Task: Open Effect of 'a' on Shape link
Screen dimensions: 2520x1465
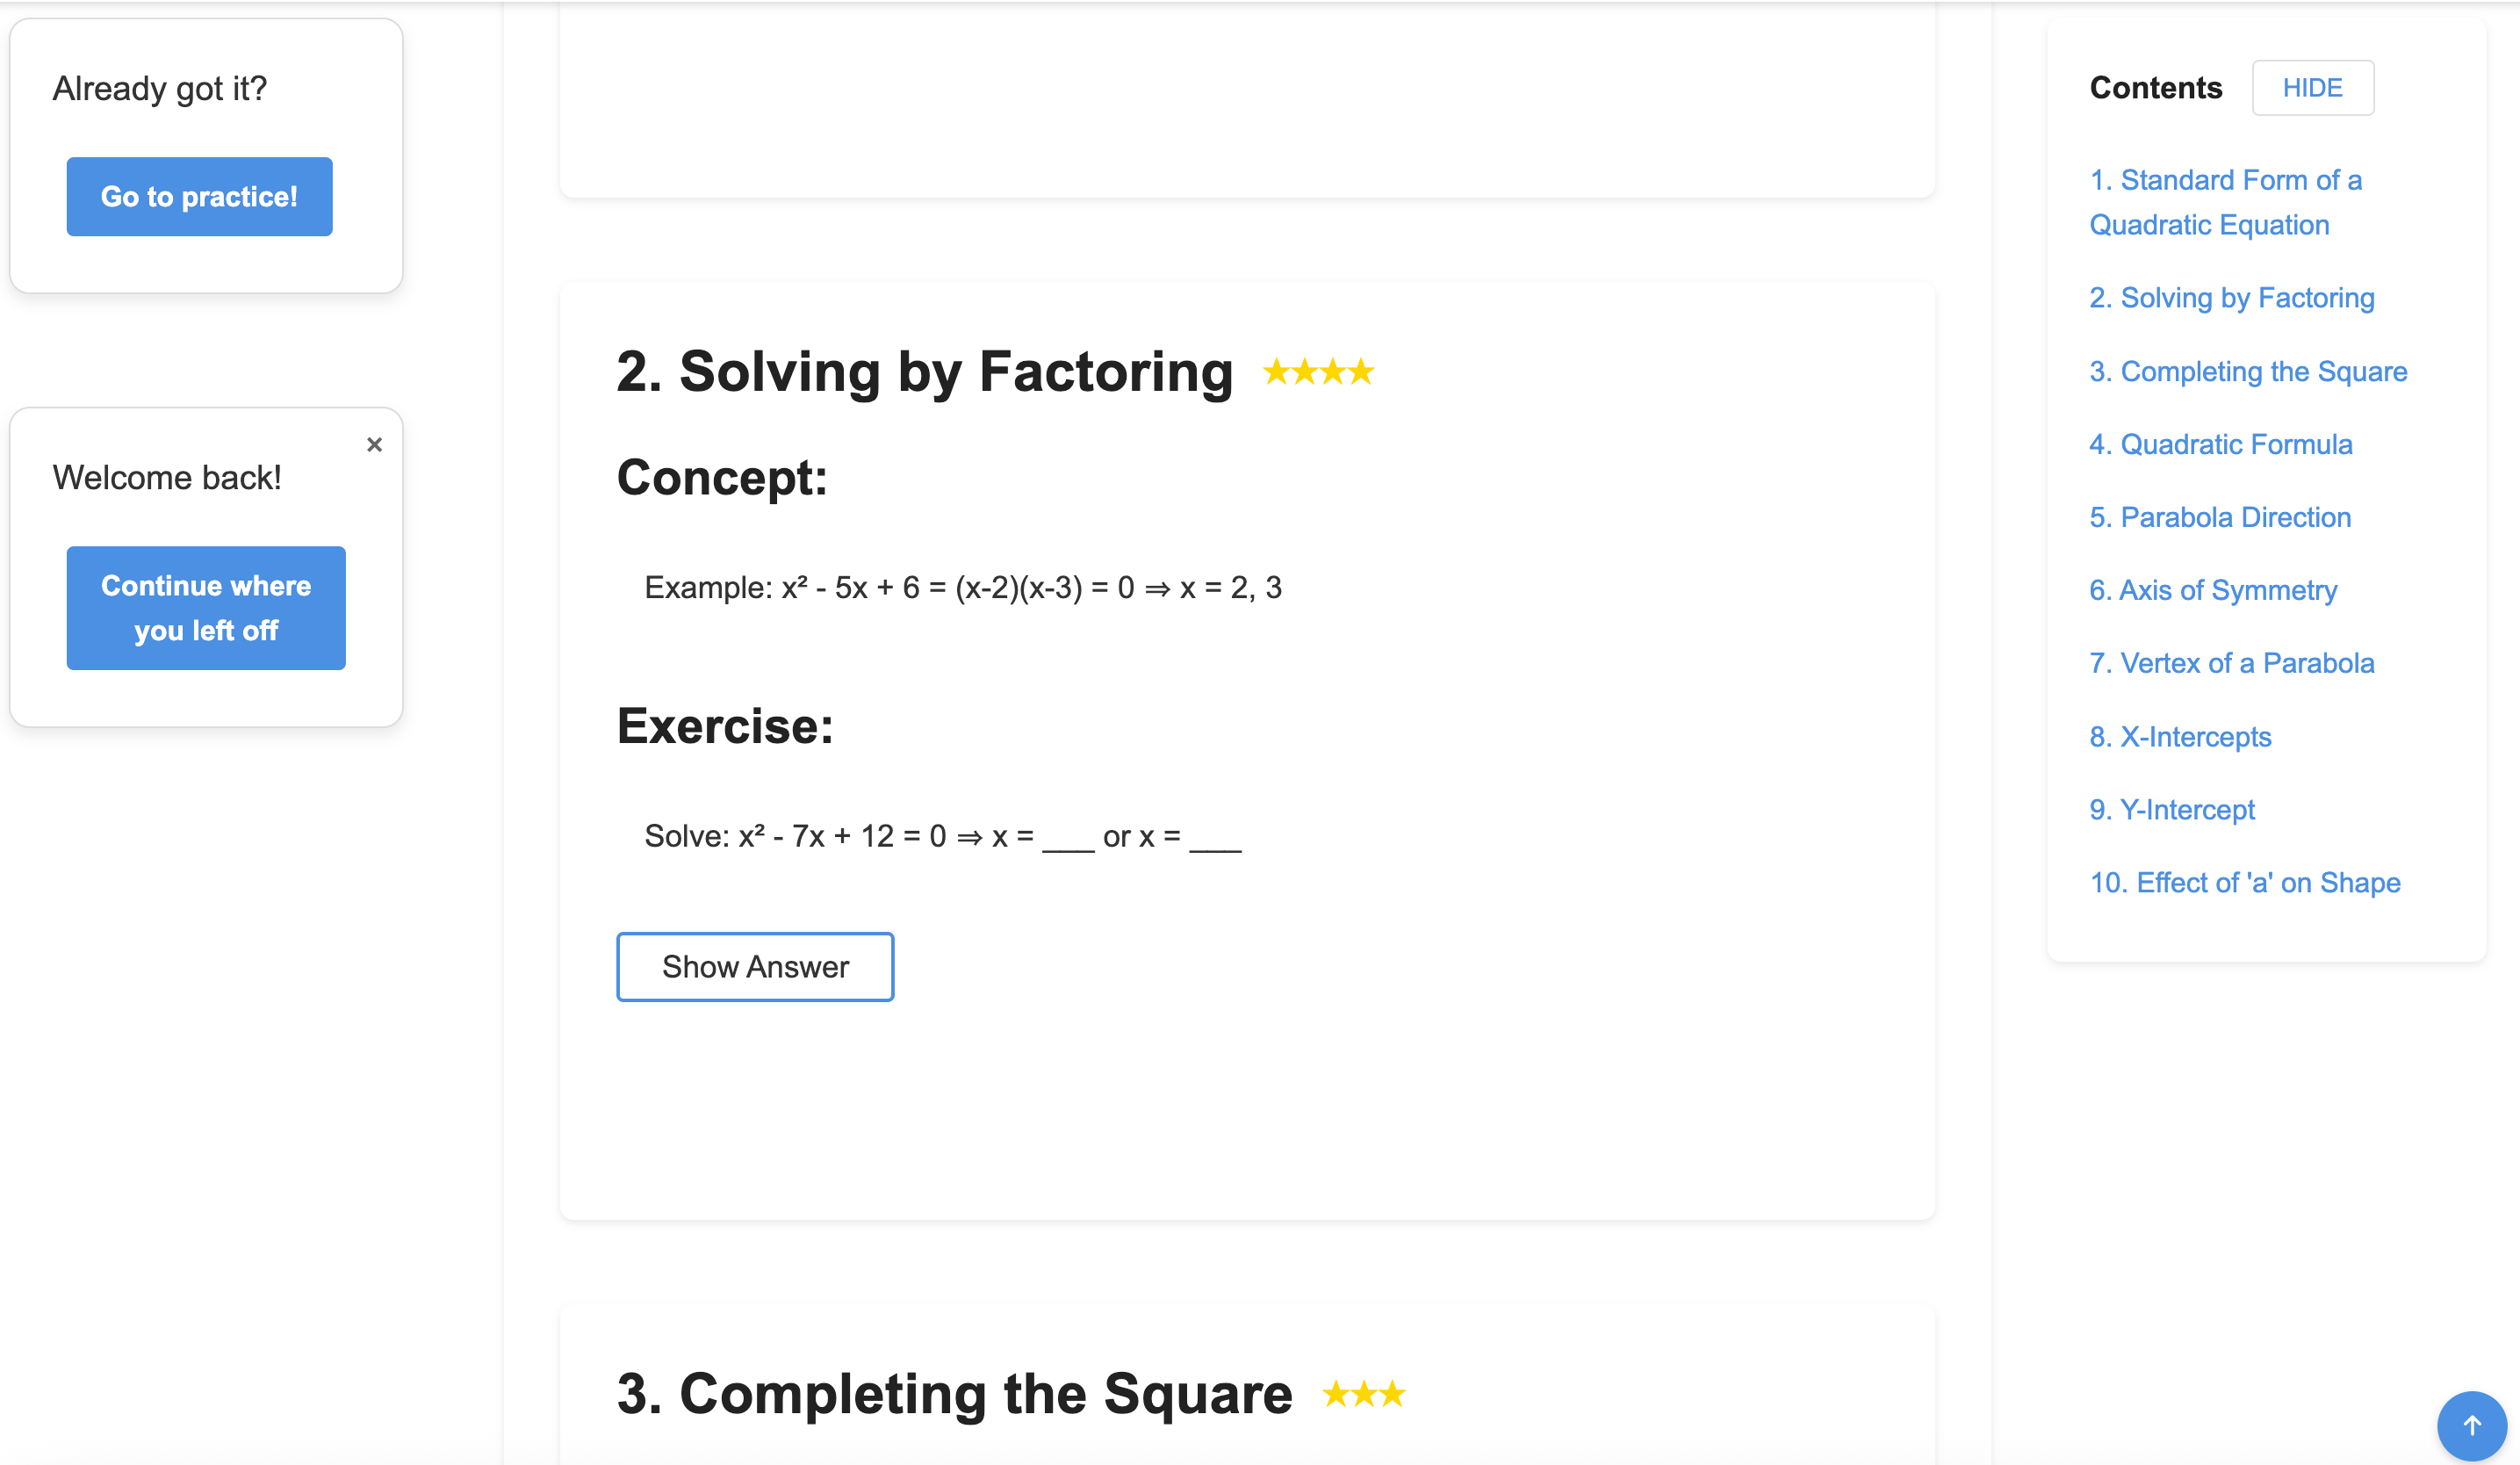Action: (x=2245, y=883)
